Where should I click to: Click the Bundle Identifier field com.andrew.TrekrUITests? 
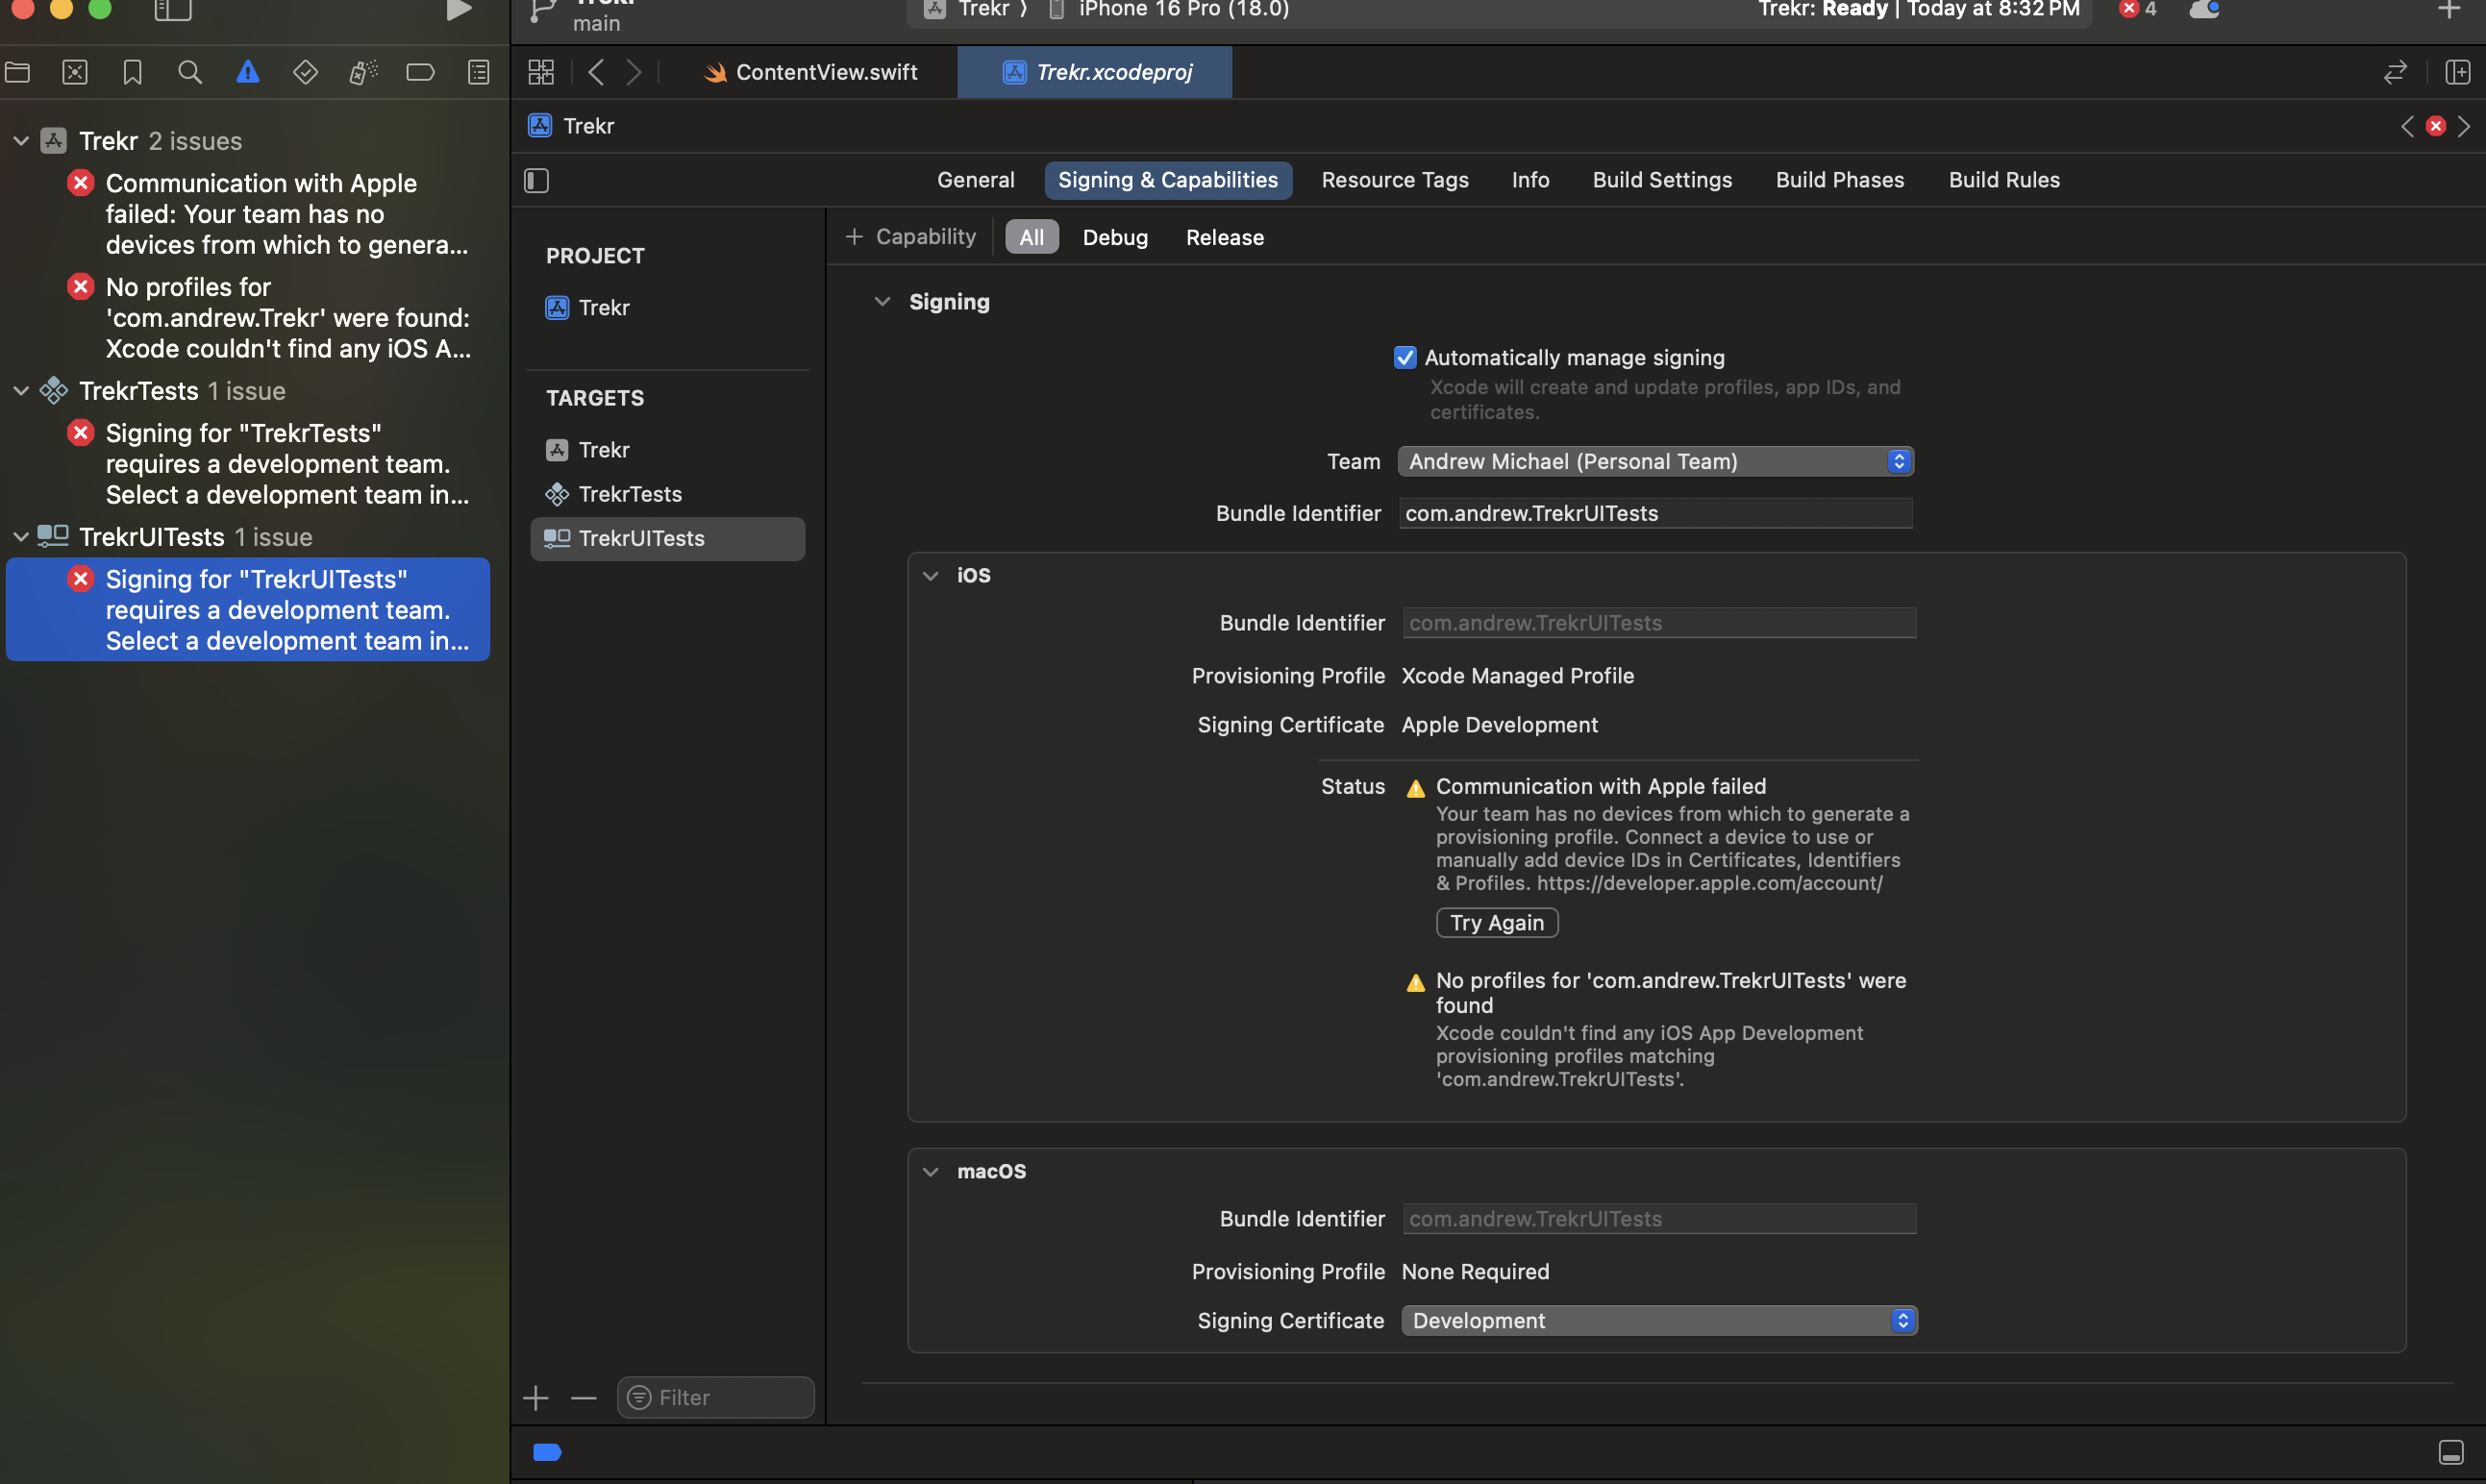point(1656,514)
